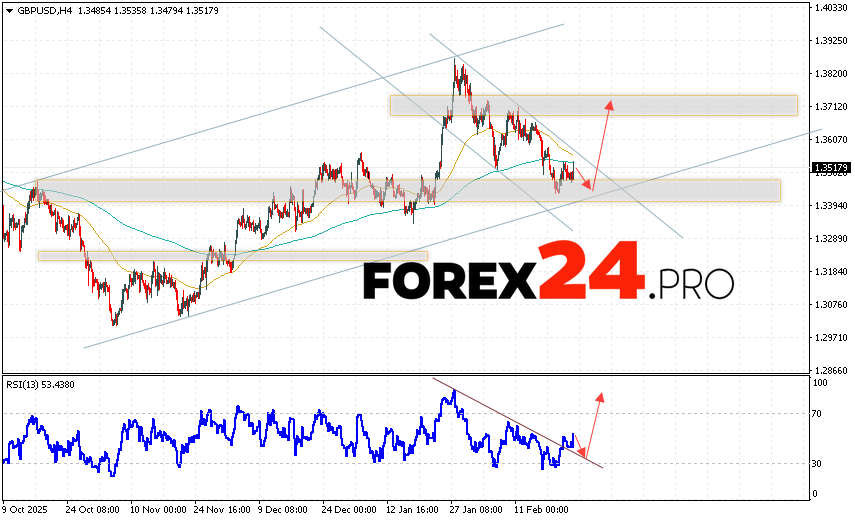Select the 1.28660 price axis label
Image resolution: width=855 pixels, height=521 pixels.
click(x=831, y=371)
